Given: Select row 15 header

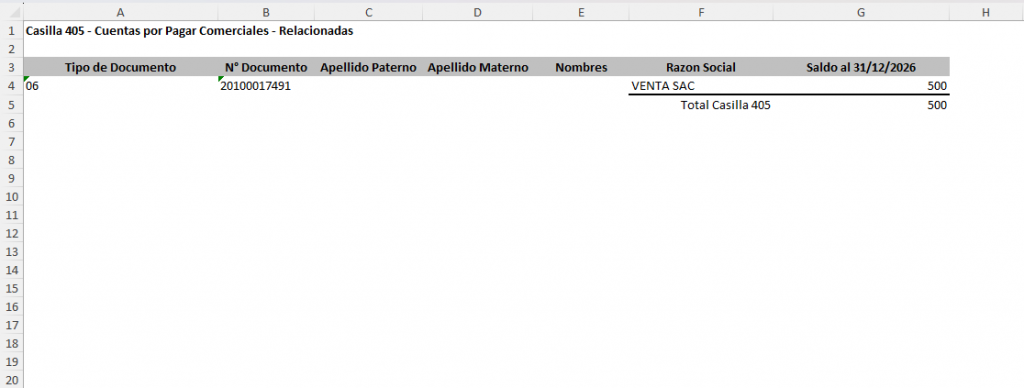Looking at the screenshot, I should pyautogui.click(x=11, y=288).
